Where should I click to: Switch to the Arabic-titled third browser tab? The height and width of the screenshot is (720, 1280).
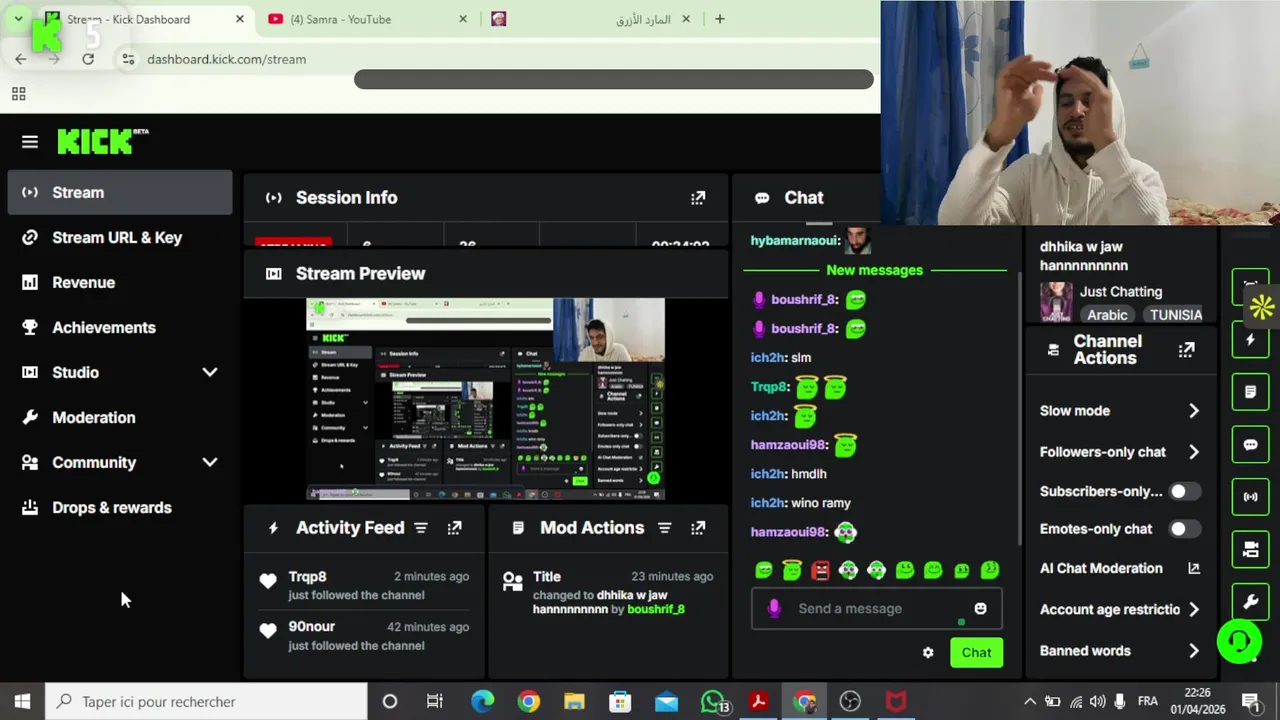click(x=590, y=19)
